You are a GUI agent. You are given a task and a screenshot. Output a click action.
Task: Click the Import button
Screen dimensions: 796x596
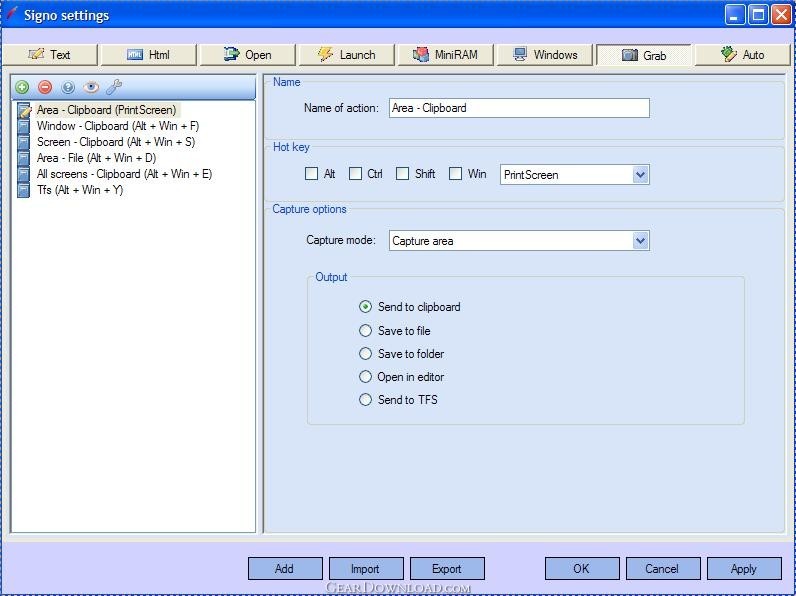click(x=366, y=569)
